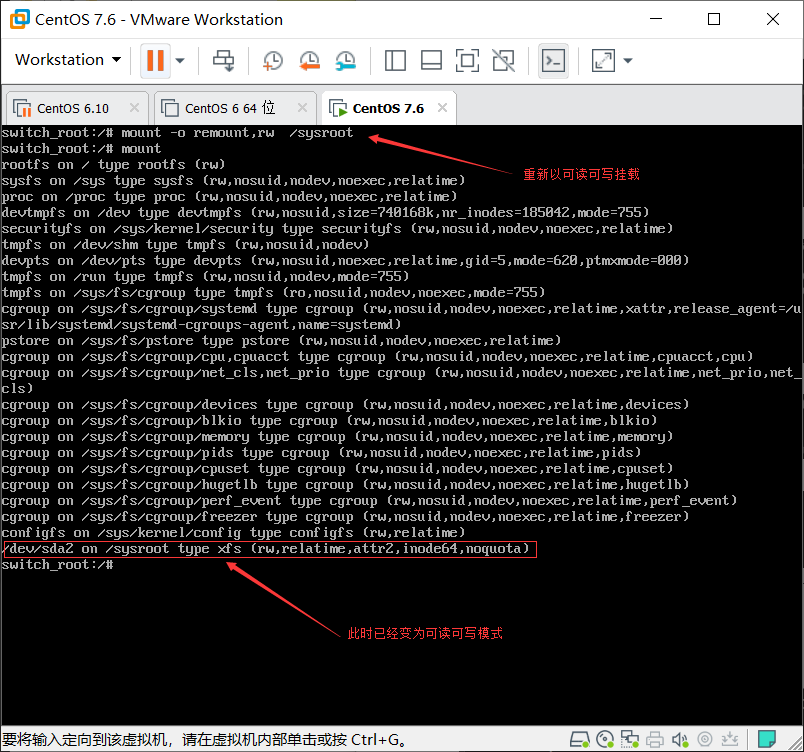Minimize the VMware Workstation window
The height and width of the screenshot is (752, 804).
point(656,19)
